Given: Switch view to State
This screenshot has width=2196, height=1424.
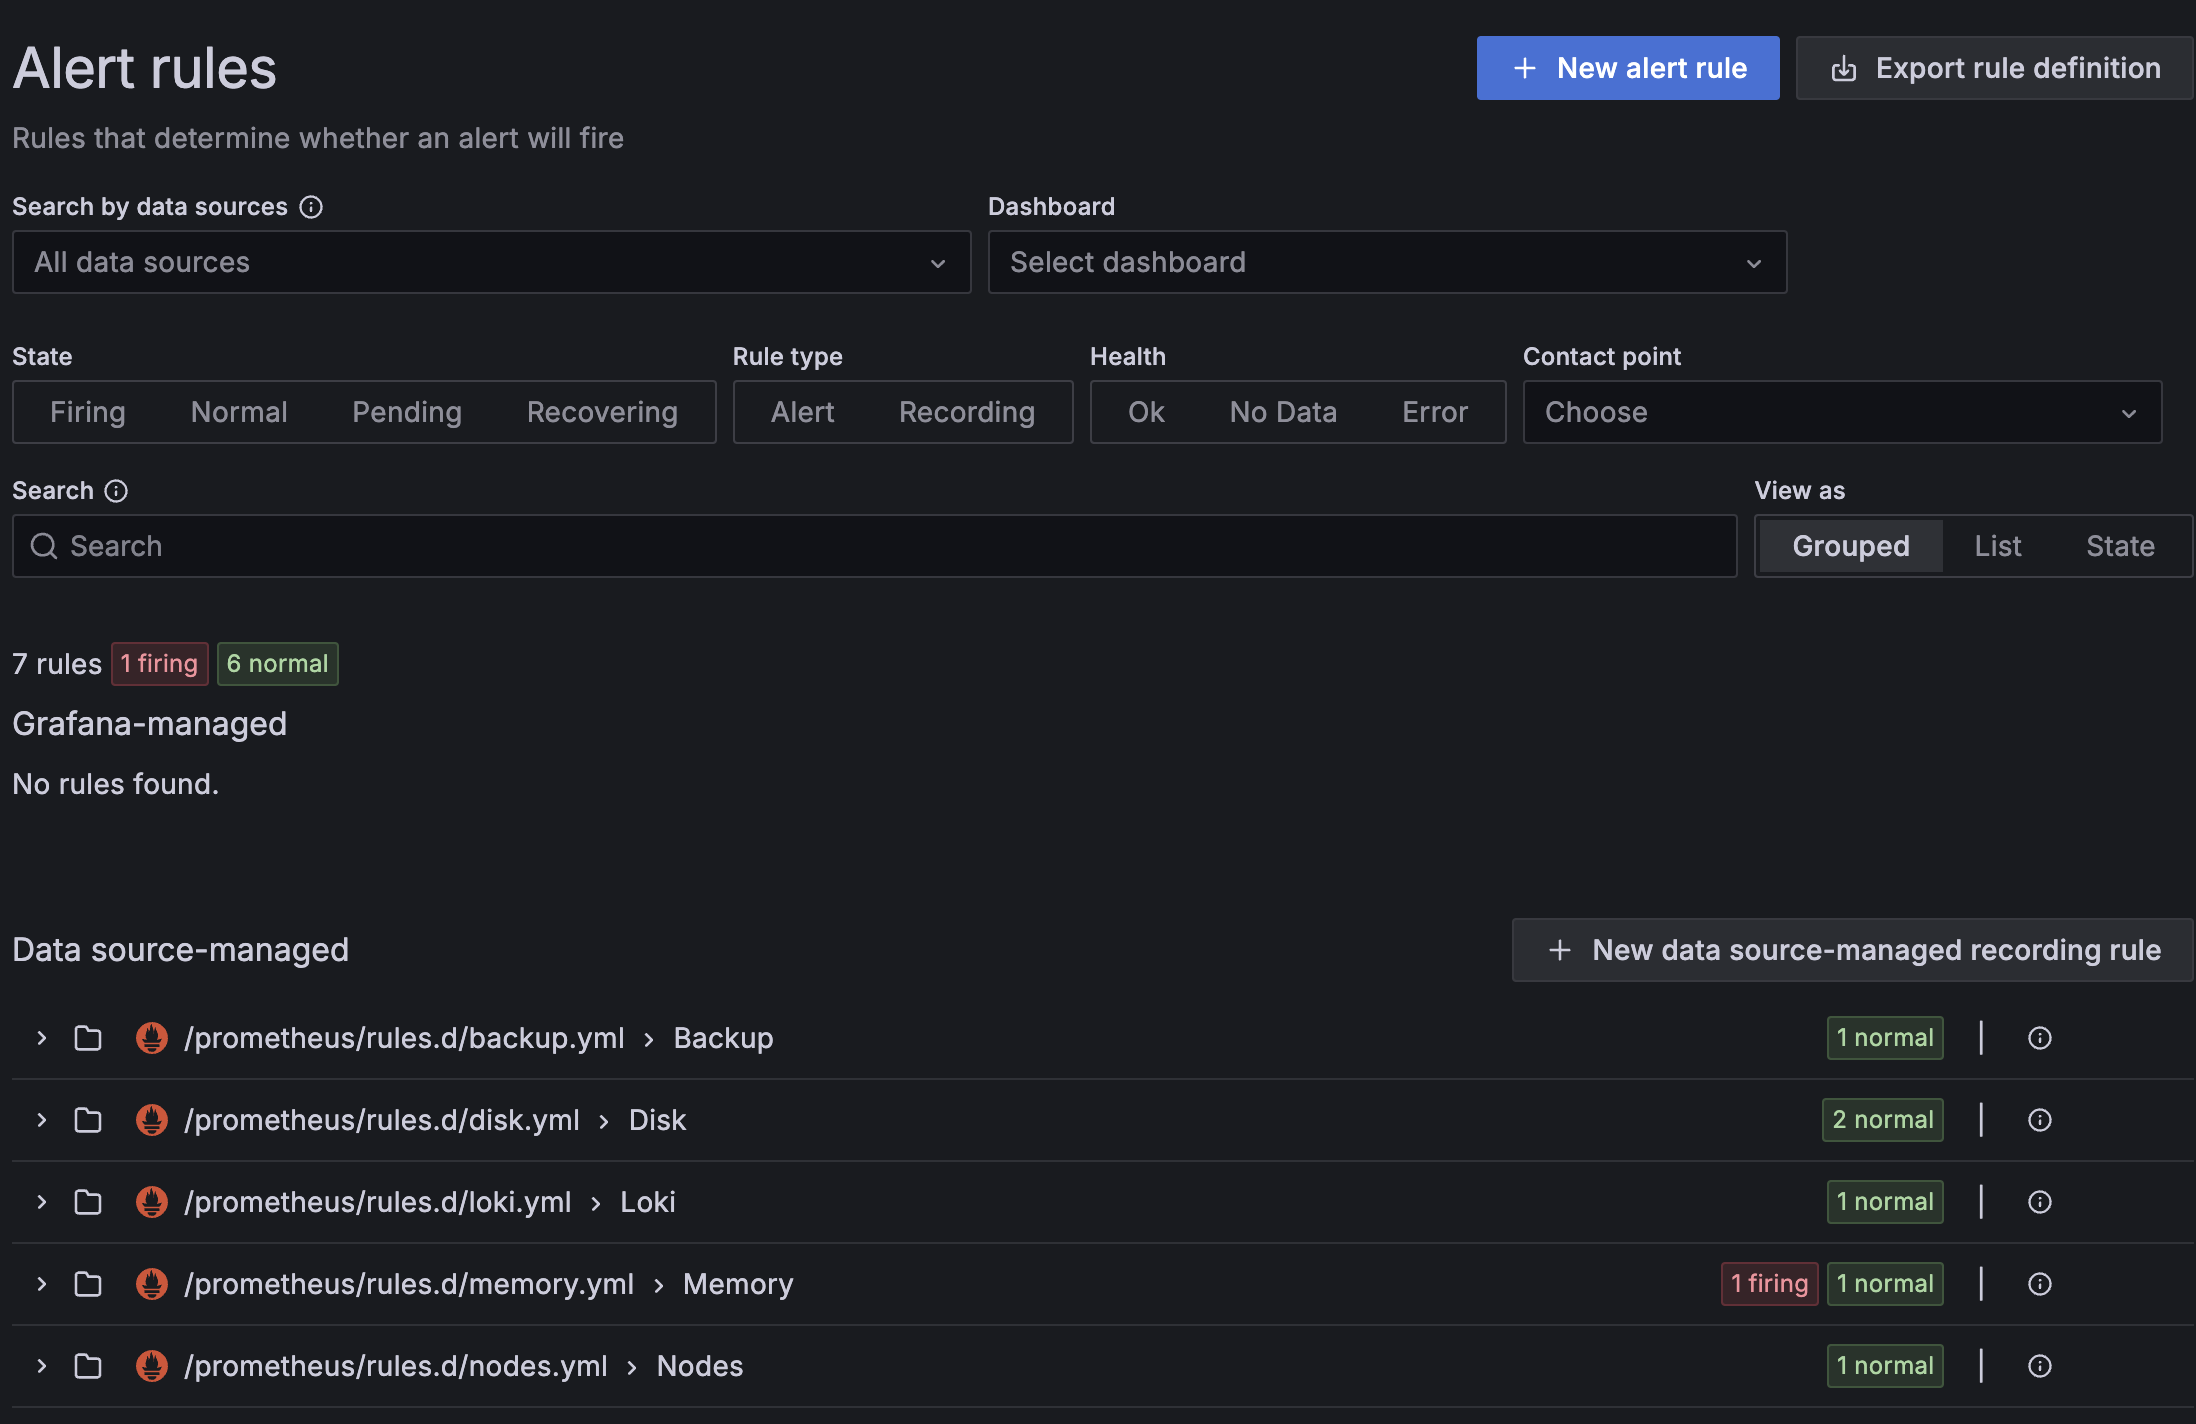Looking at the screenshot, I should tap(2120, 546).
